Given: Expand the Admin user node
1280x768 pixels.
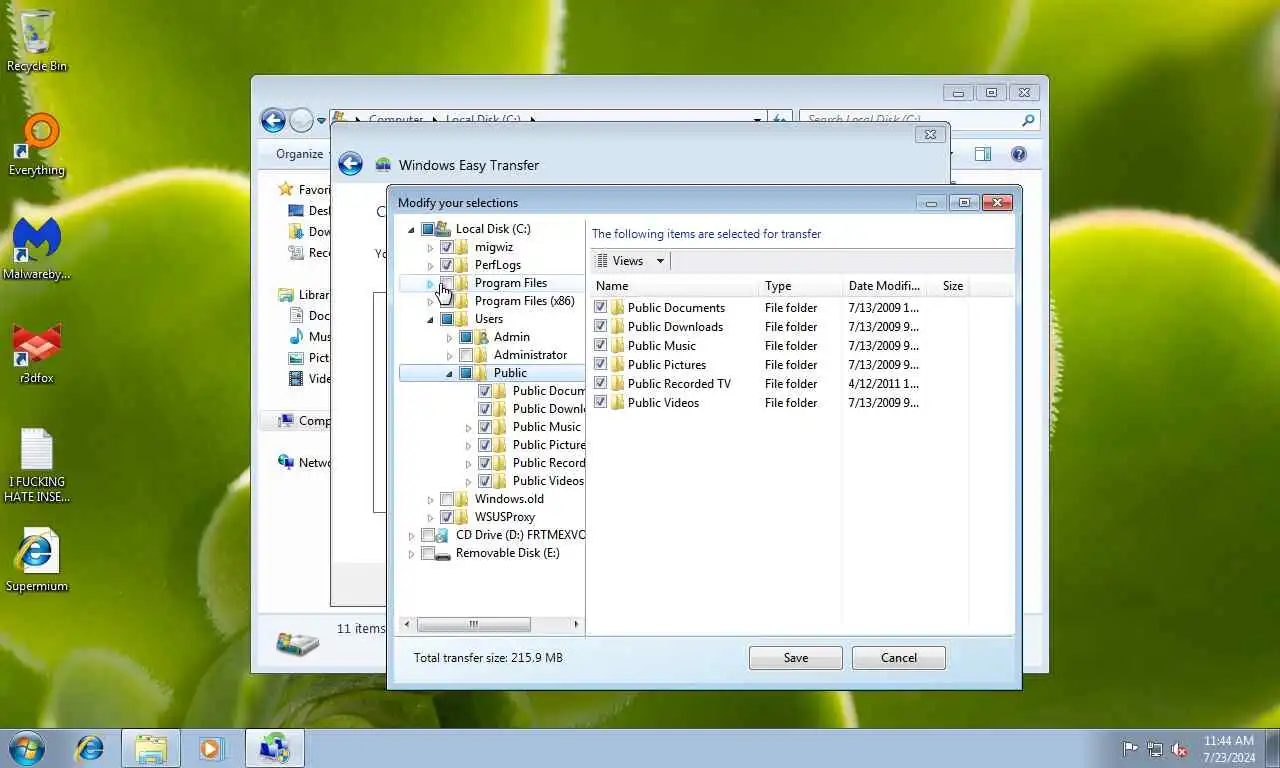Looking at the screenshot, I should click(x=450, y=338).
